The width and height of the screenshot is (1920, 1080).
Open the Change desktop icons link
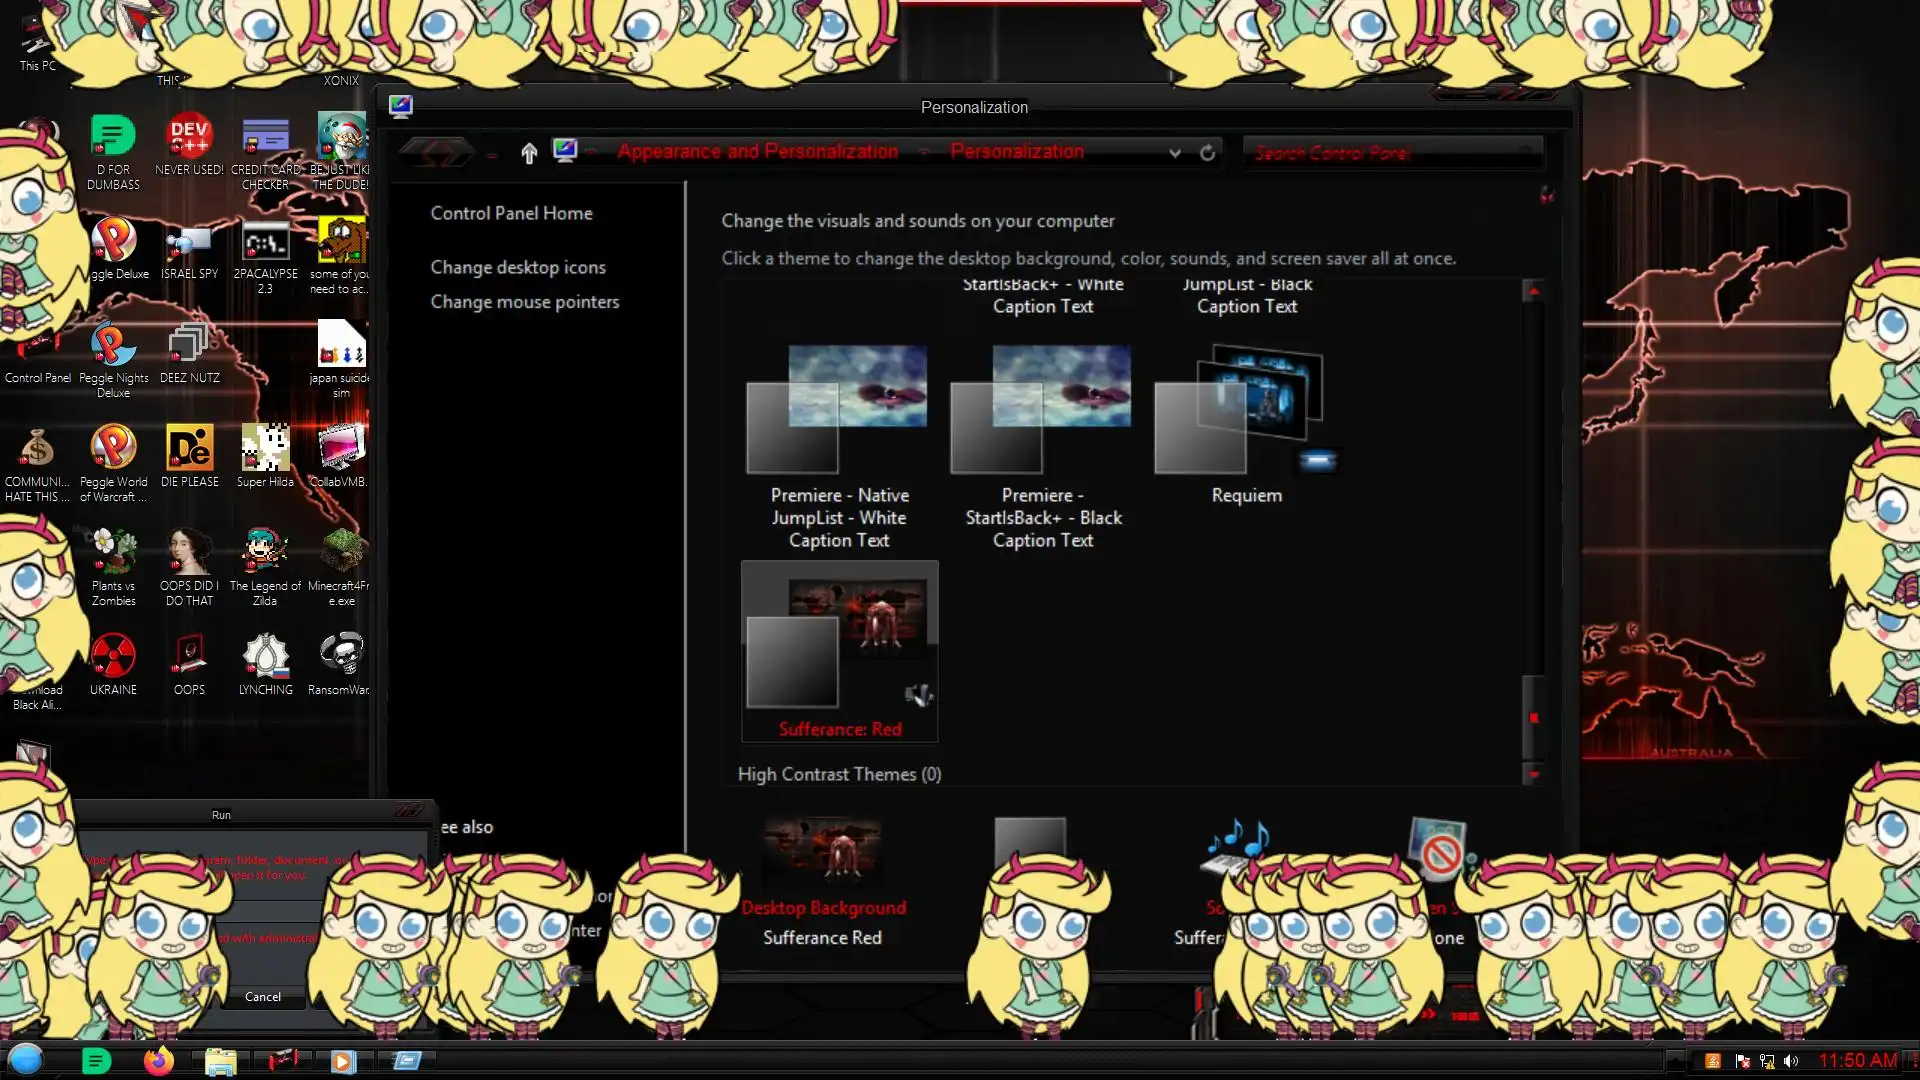click(x=518, y=267)
